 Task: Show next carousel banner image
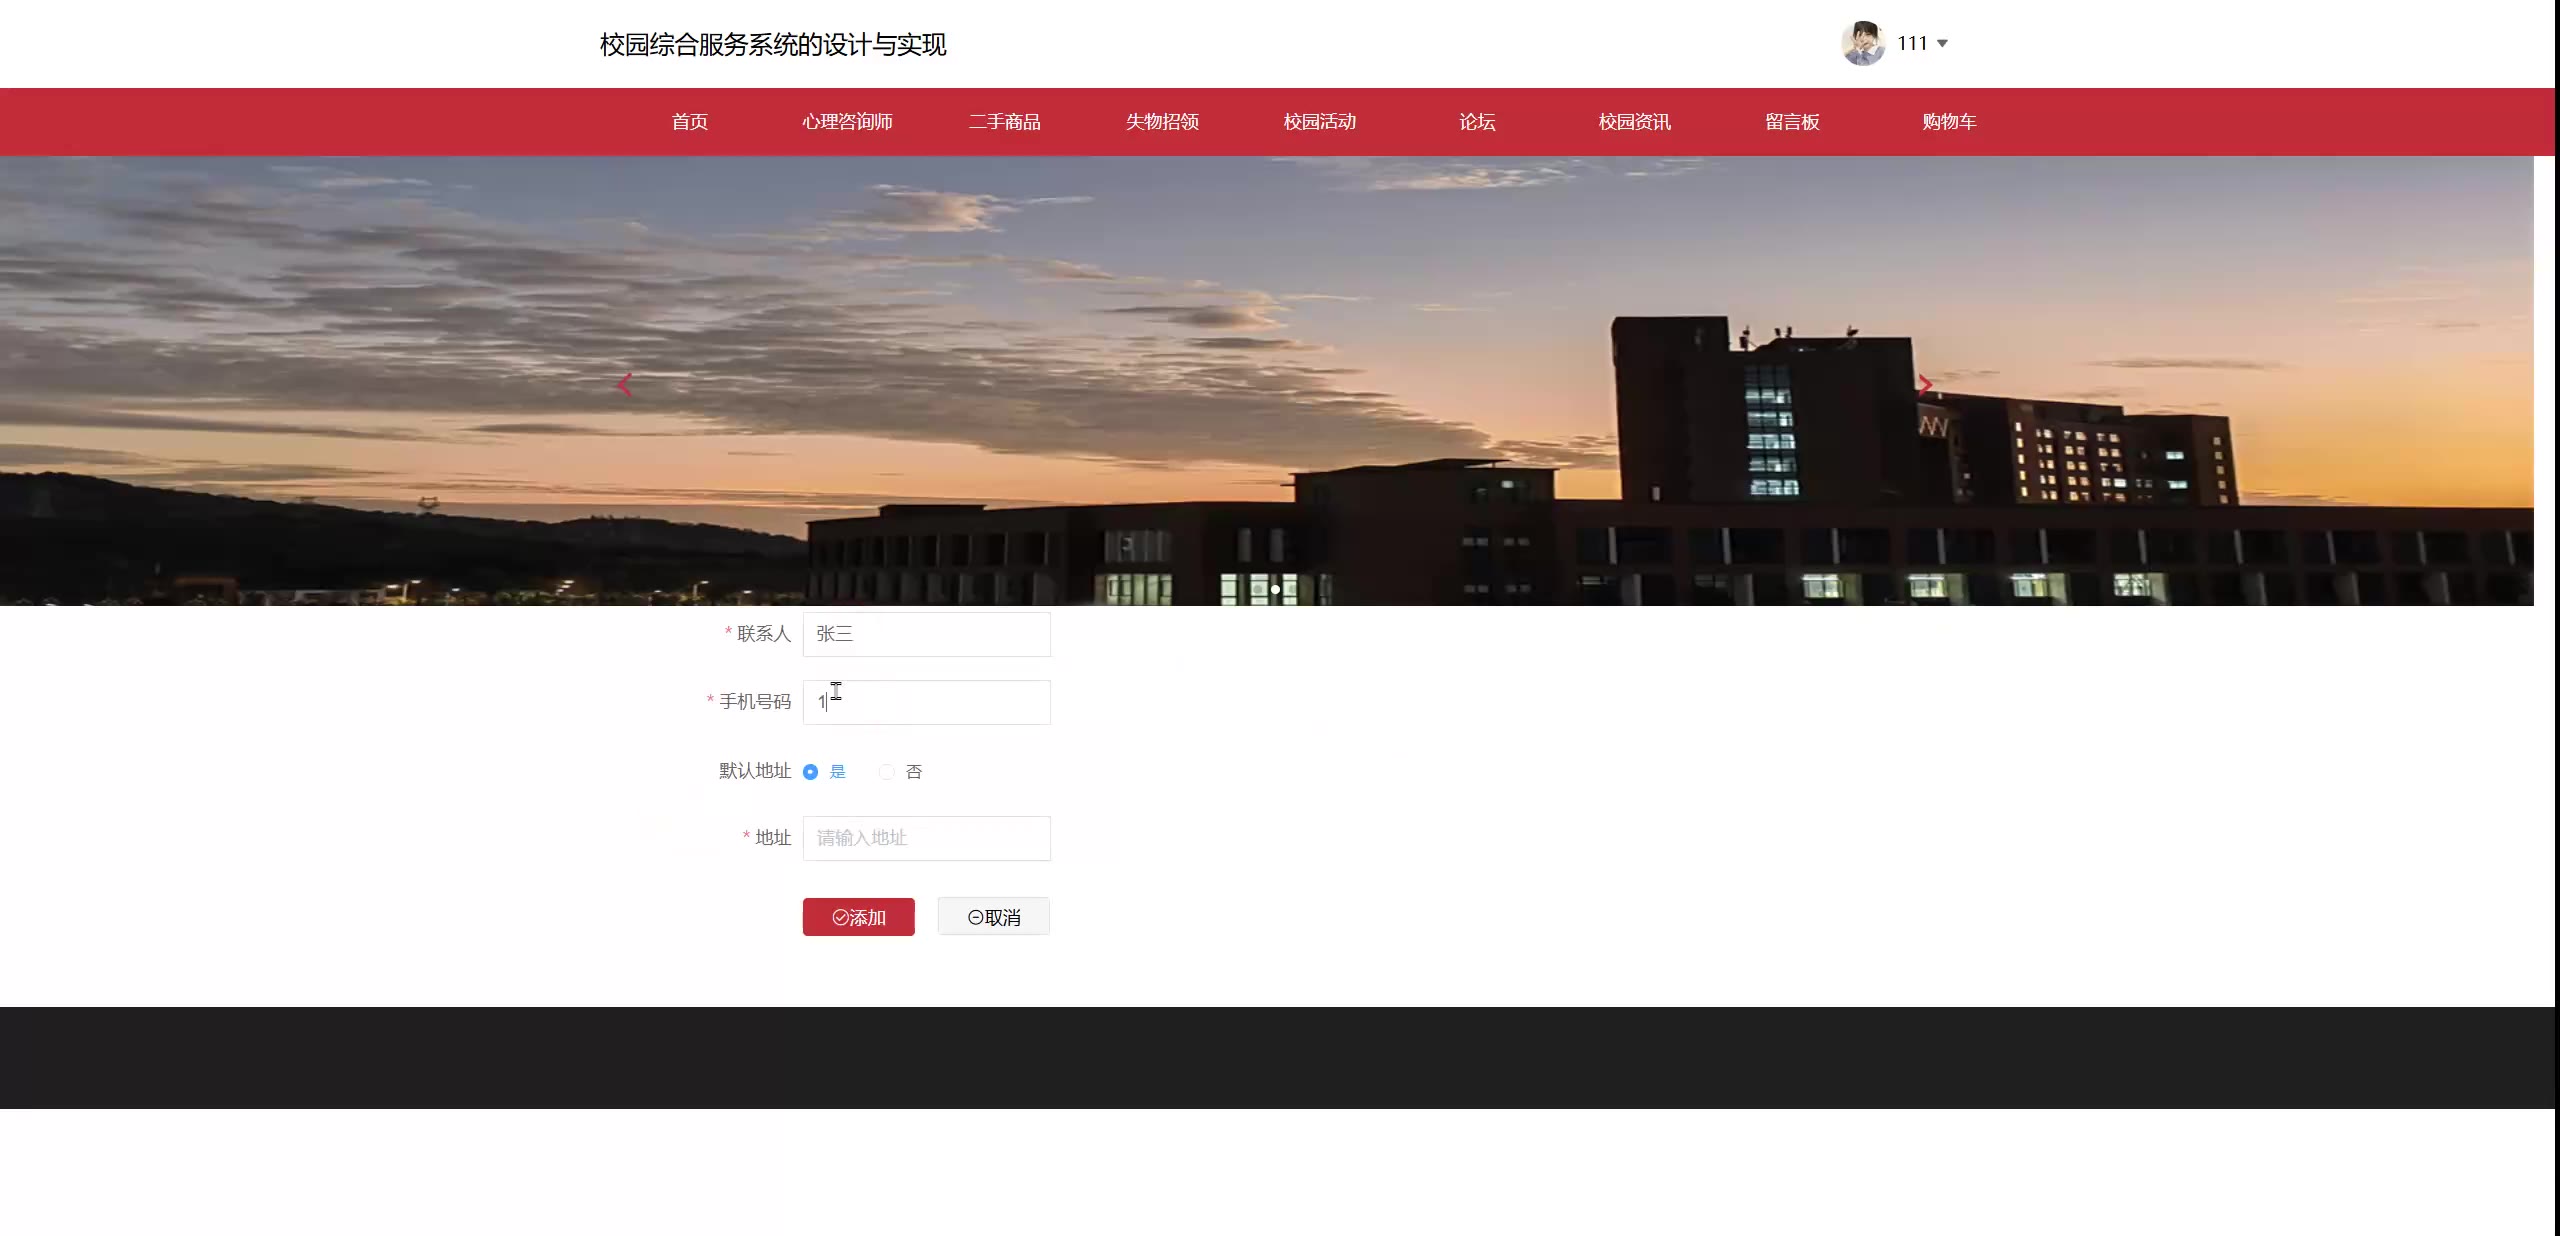(x=1925, y=385)
